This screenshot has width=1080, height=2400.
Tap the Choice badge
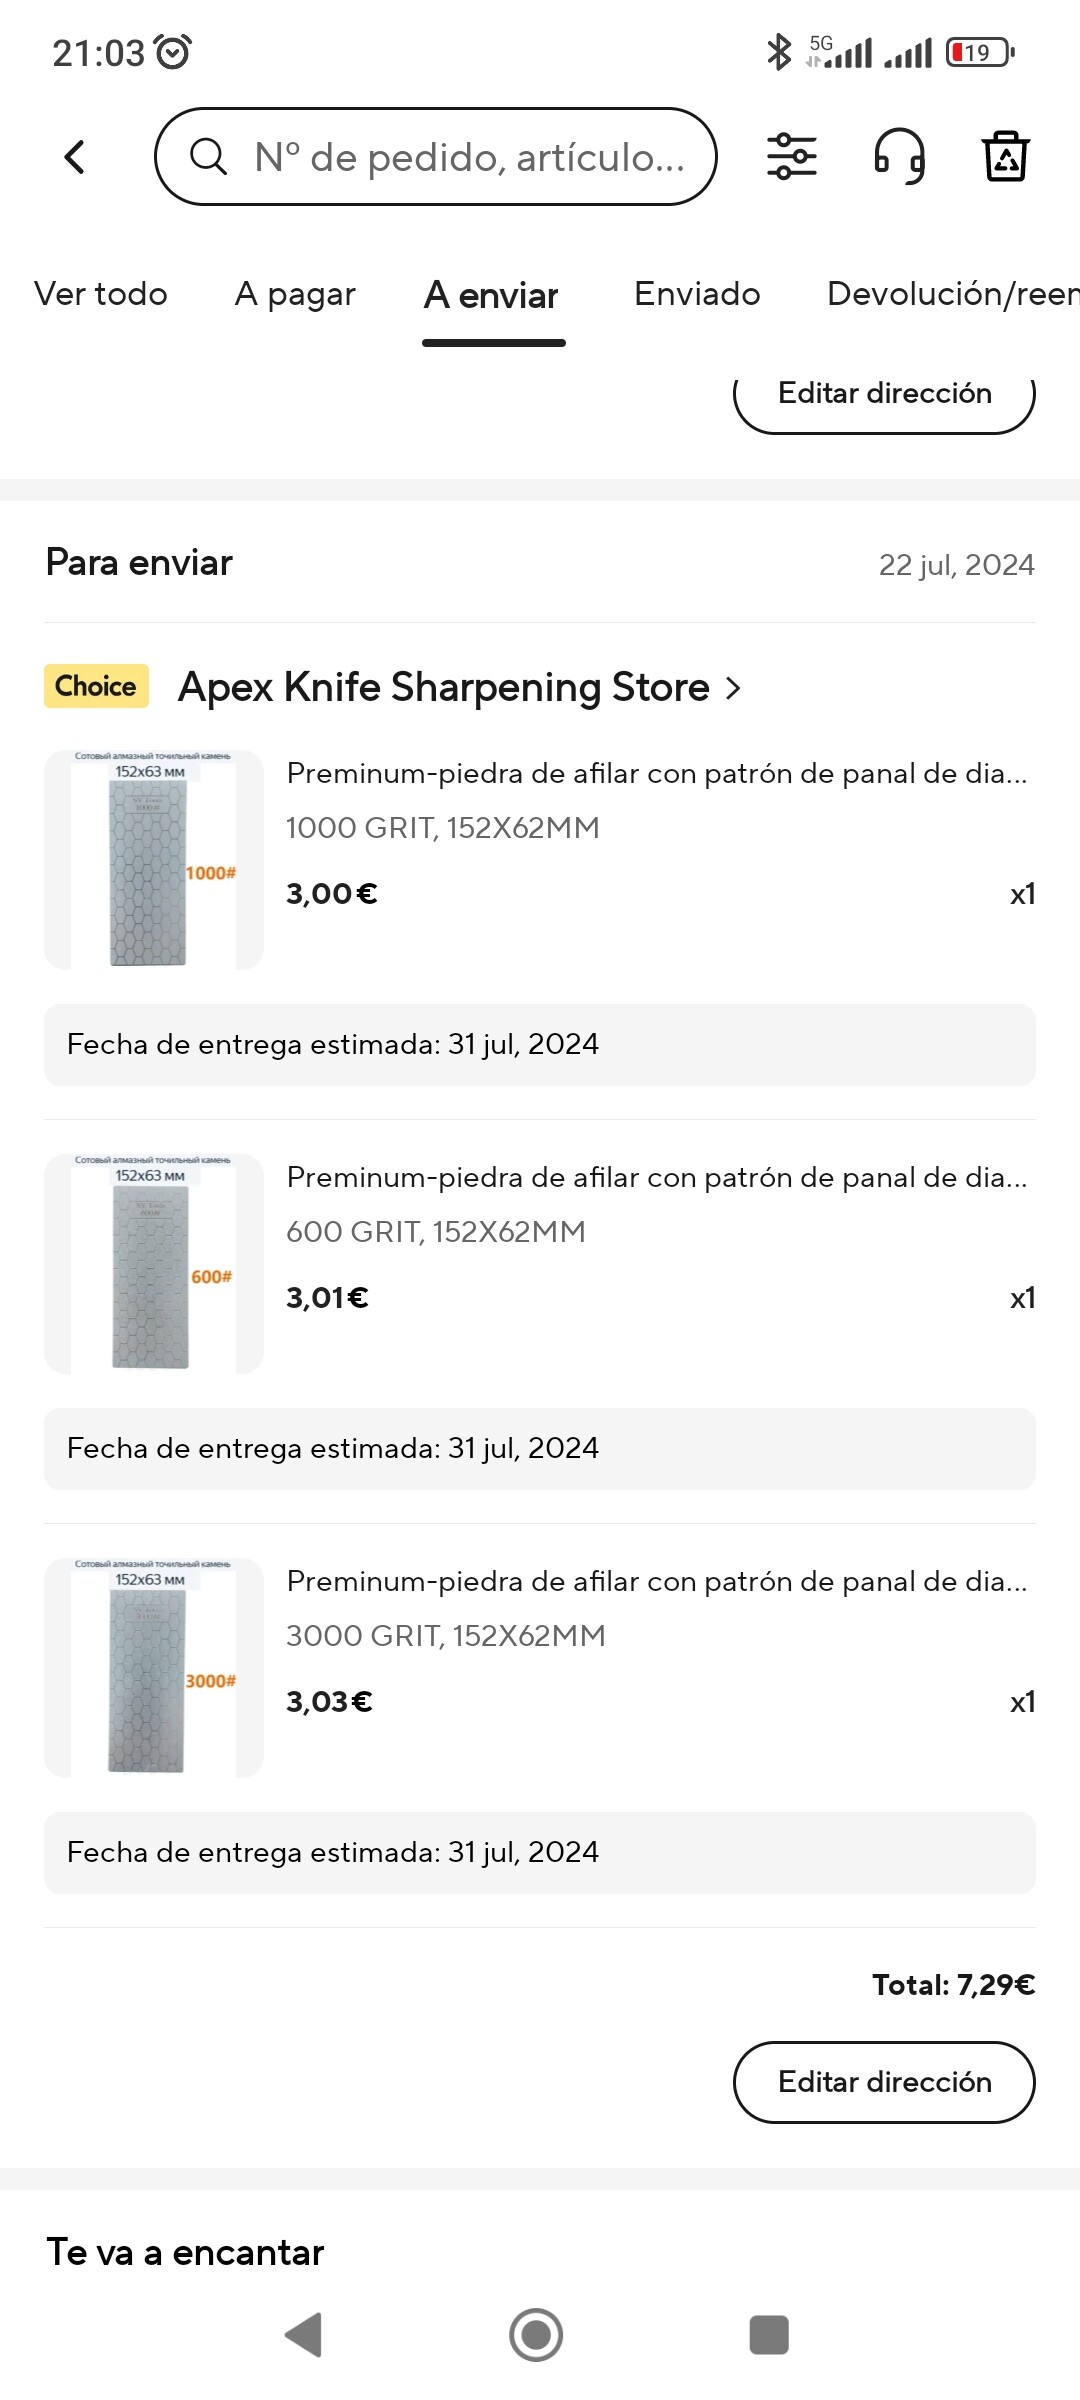96,686
